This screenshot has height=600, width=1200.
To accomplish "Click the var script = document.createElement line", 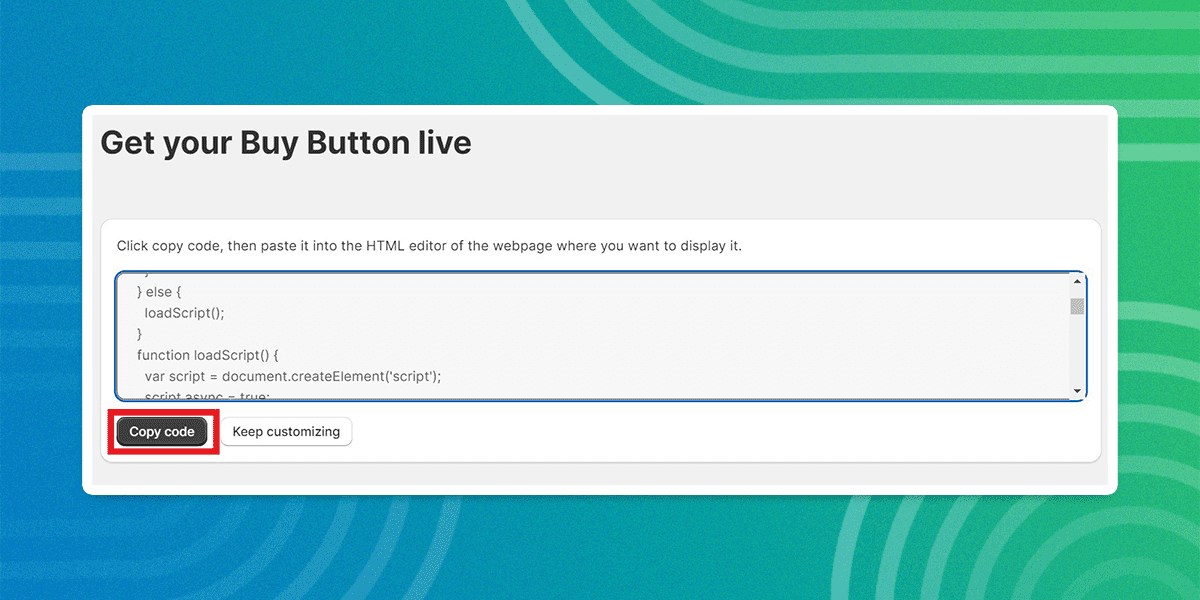I will [292, 376].
